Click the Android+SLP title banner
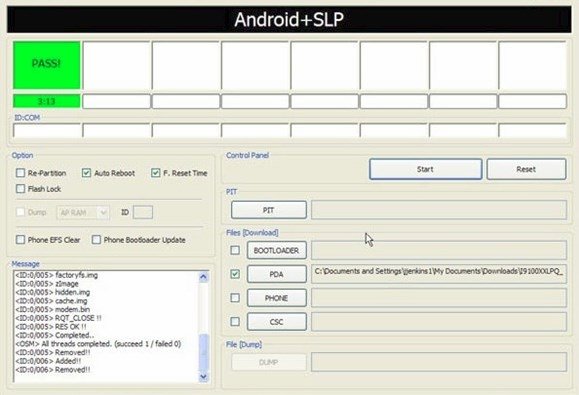The height and width of the screenshot is (395, 579). [x=289, y=19]
